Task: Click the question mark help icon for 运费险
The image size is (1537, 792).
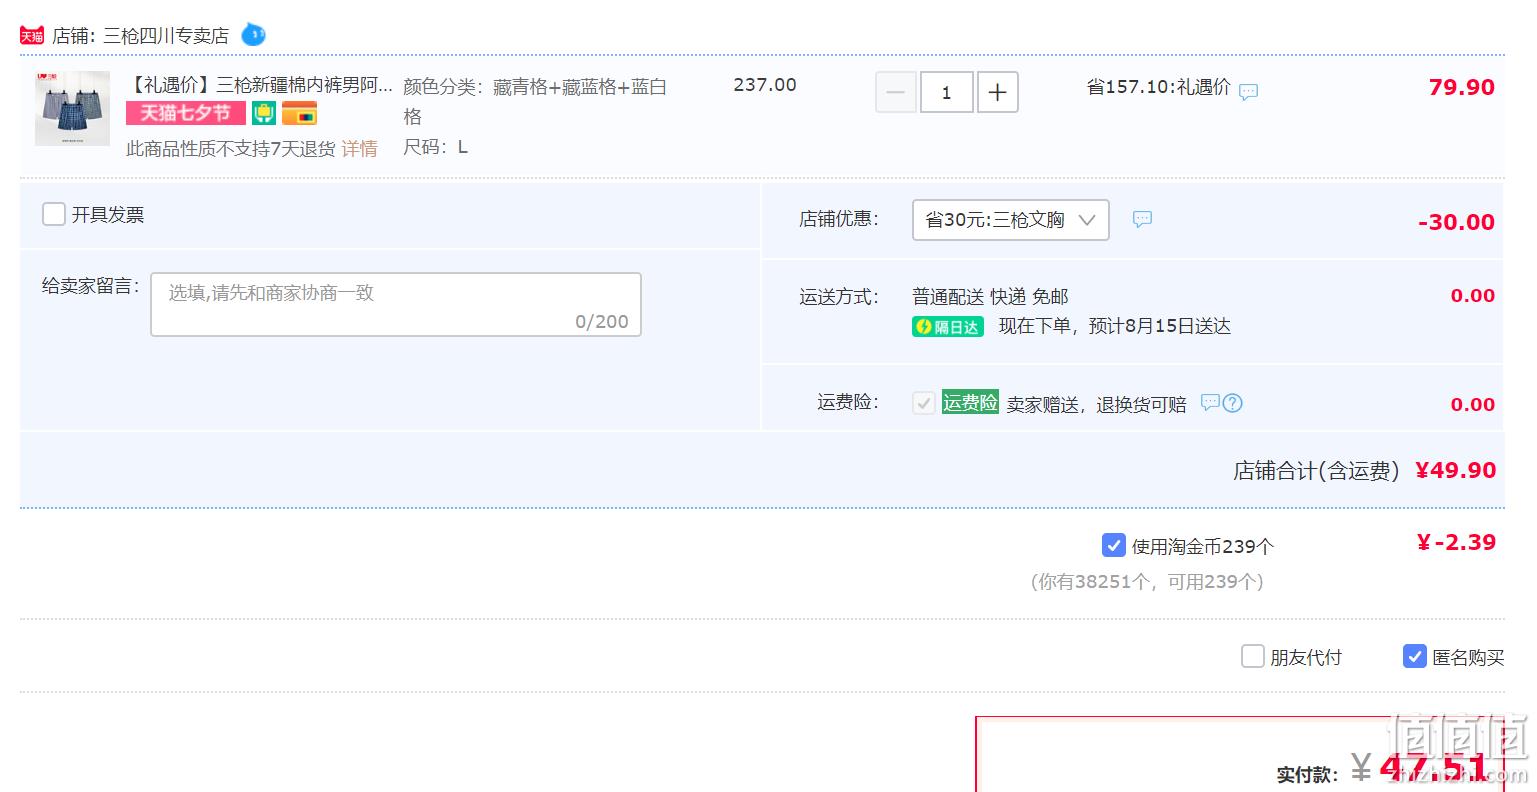Action: click(x=1233, y=403)
